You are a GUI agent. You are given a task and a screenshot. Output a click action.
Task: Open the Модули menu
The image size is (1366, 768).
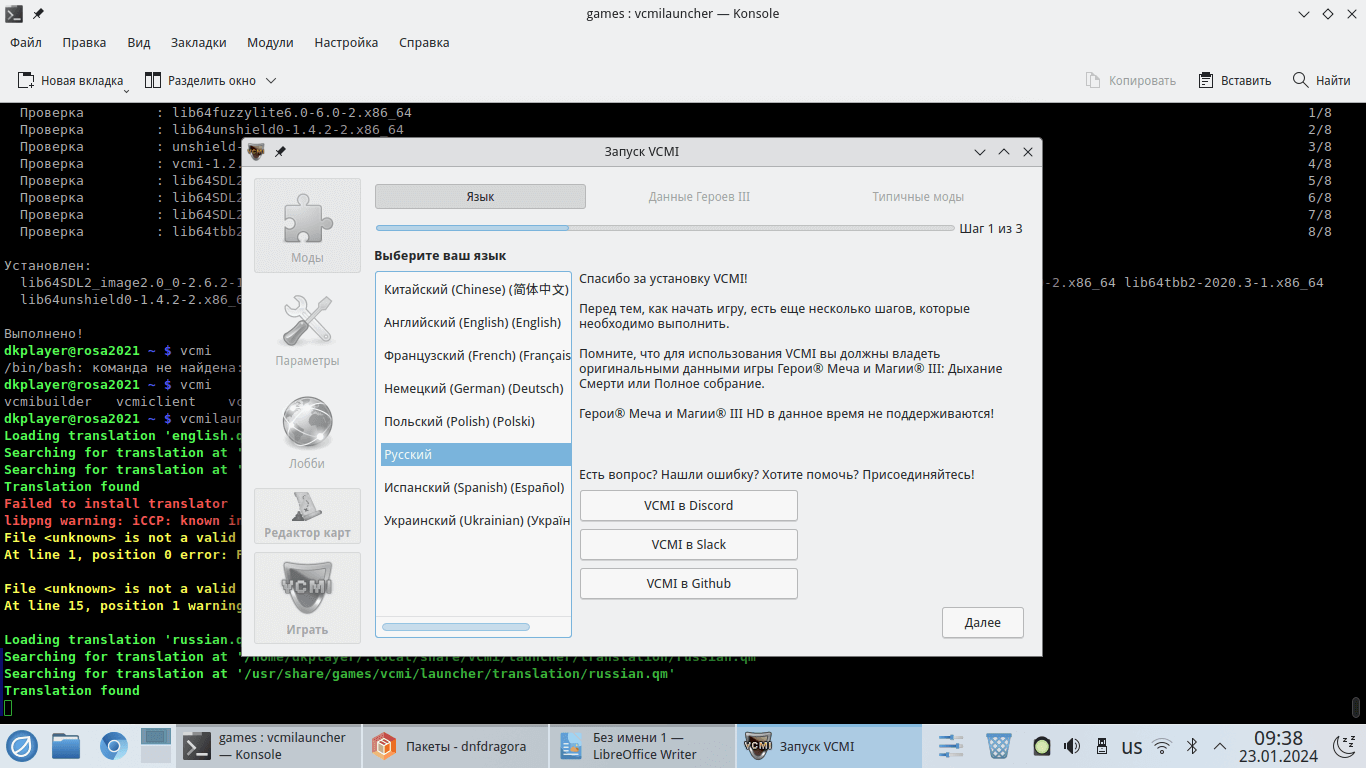click(270, 42)
